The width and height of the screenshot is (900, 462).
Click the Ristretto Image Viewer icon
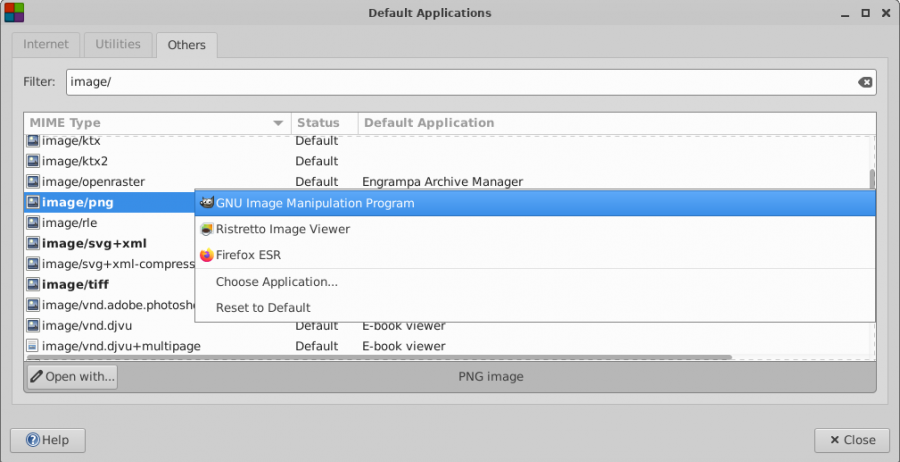pyautogui.click(x=207, y=229)
